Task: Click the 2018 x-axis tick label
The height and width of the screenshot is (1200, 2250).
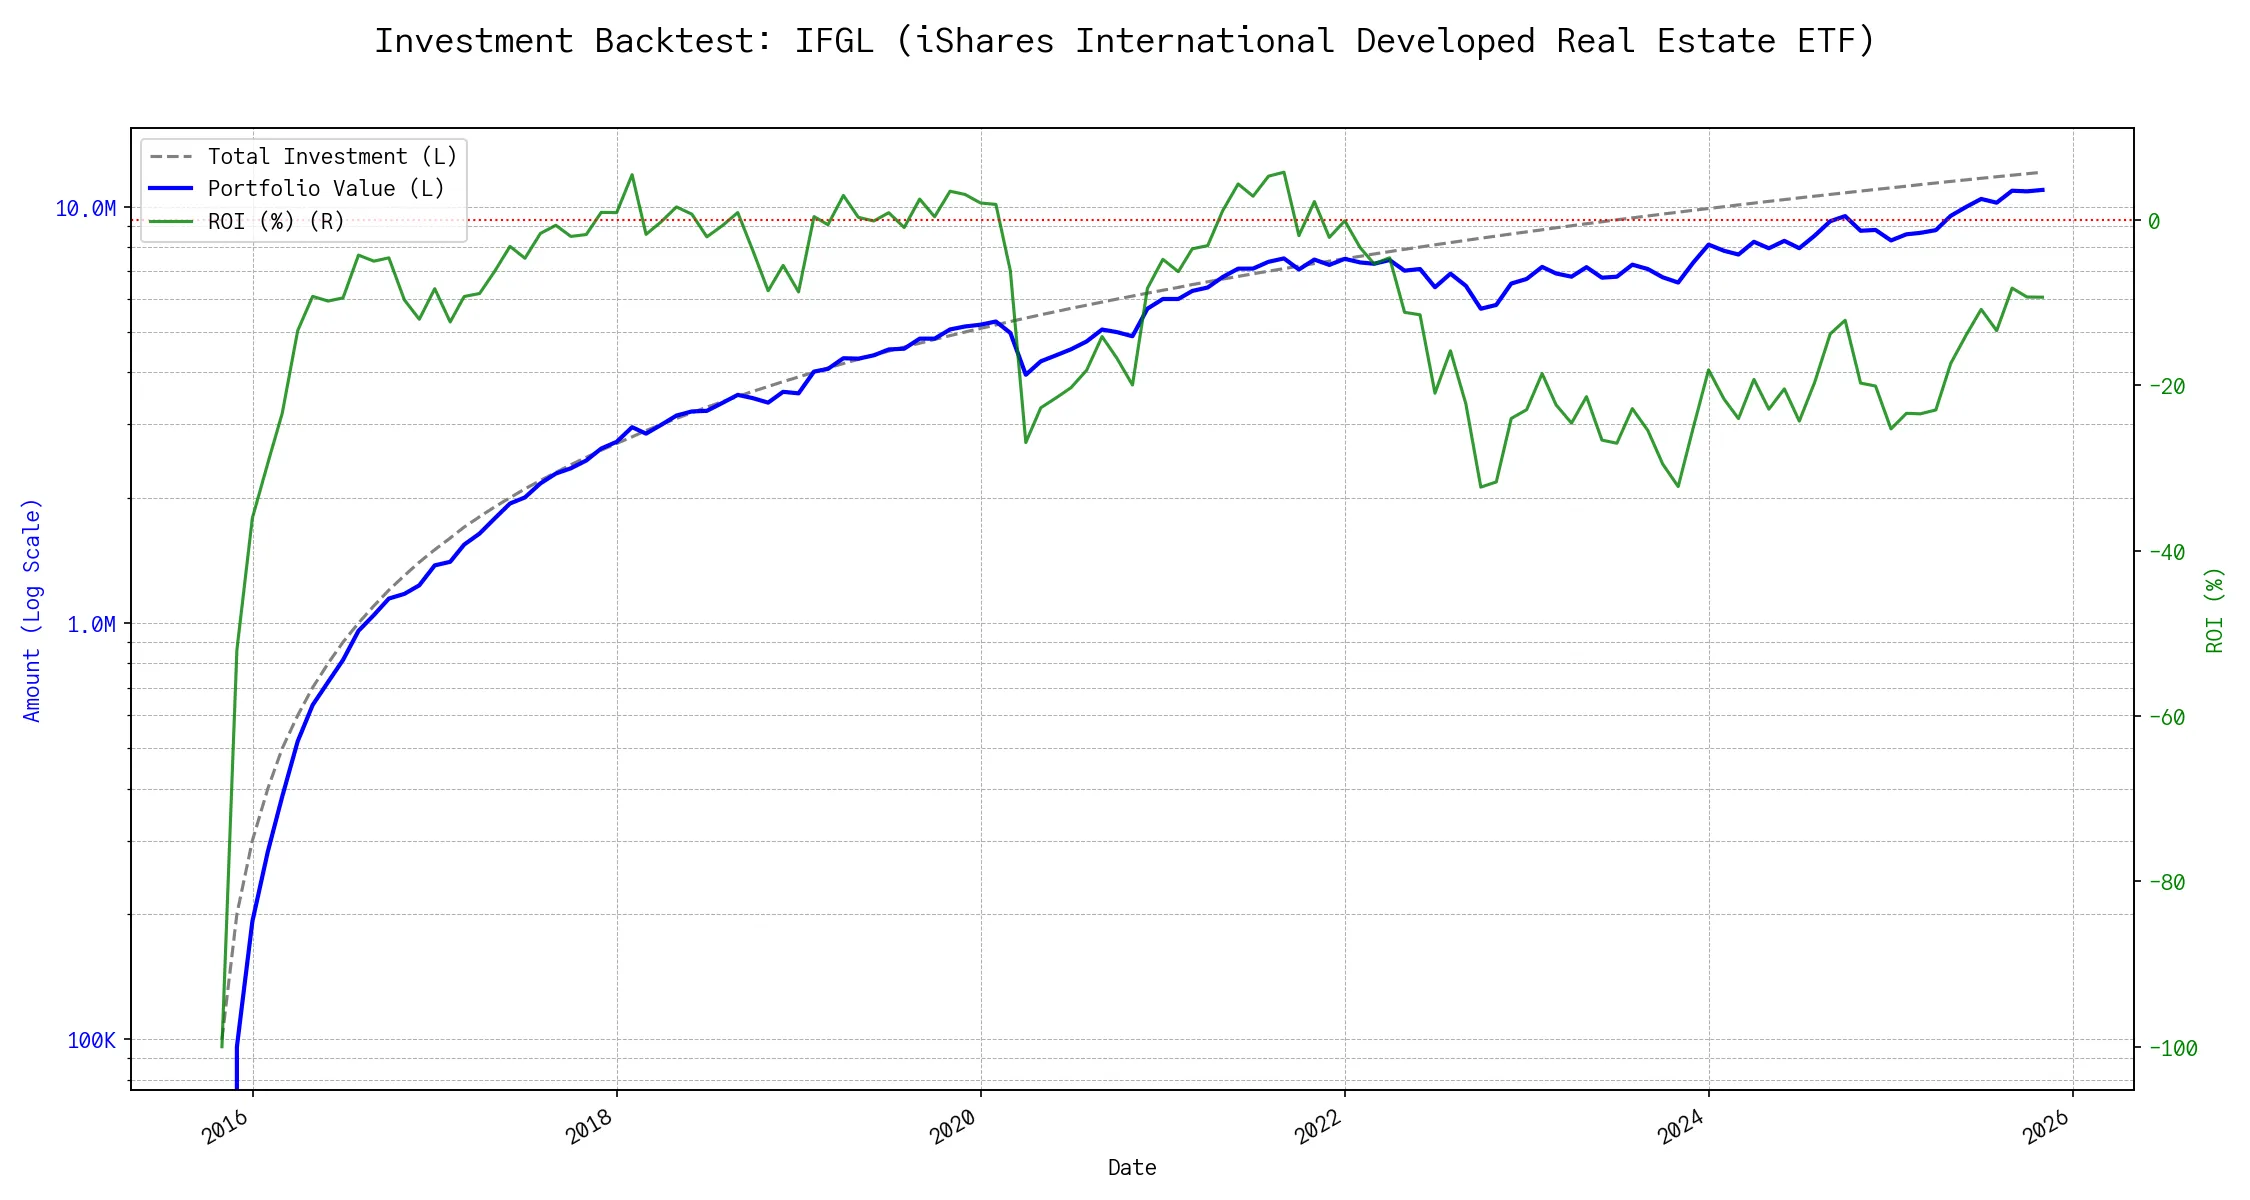Action: pyautogui.click(x=590, y=1128)
